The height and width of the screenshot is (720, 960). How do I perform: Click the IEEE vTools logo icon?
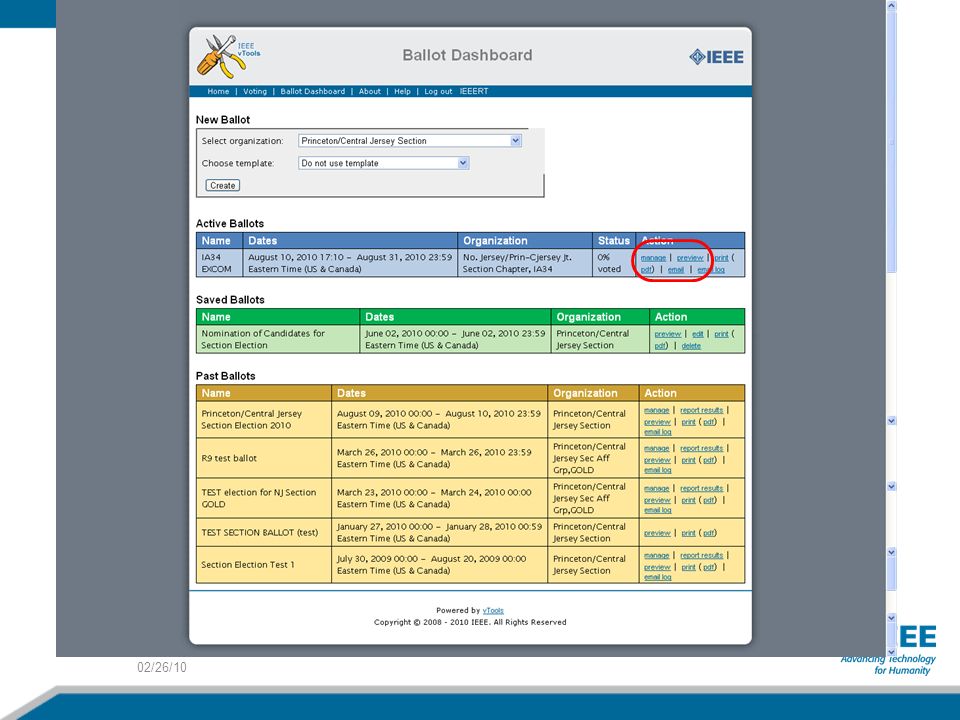pos(228,56)
